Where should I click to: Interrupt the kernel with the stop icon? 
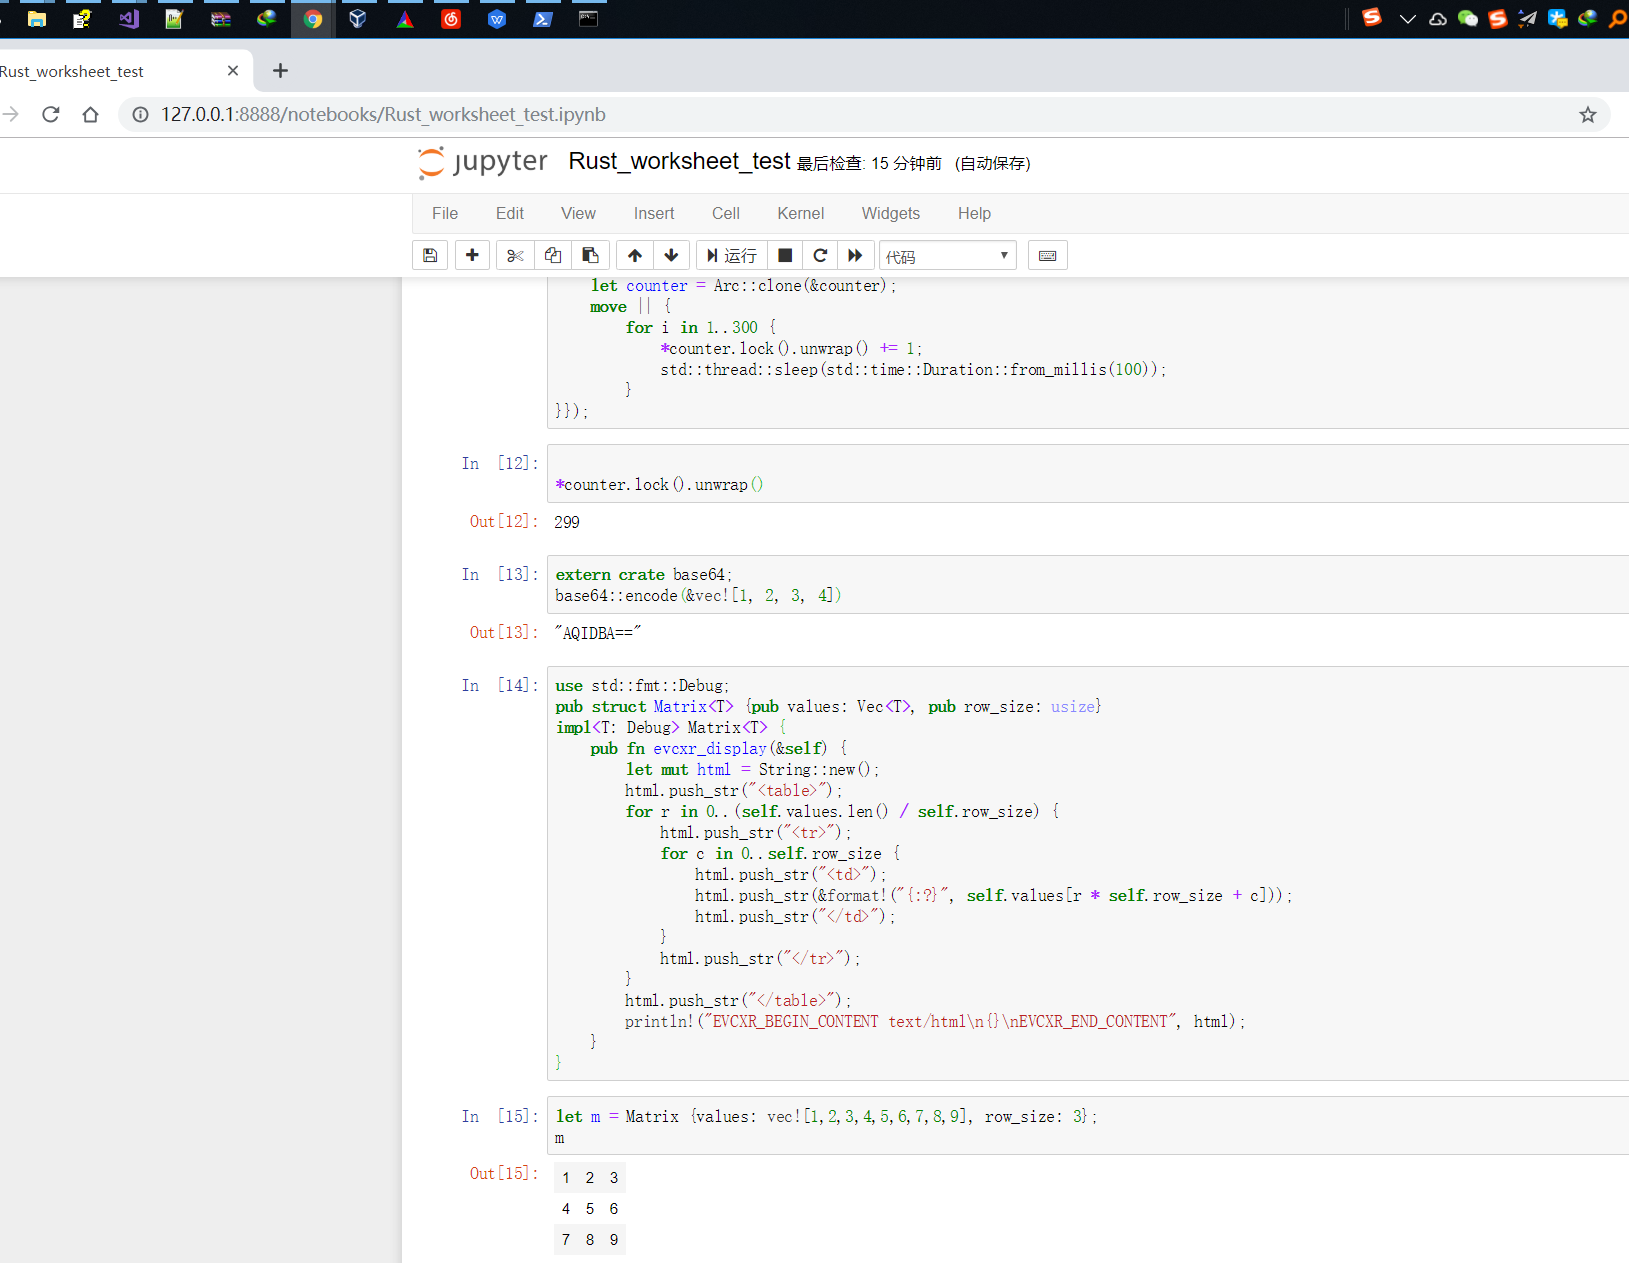785,255
